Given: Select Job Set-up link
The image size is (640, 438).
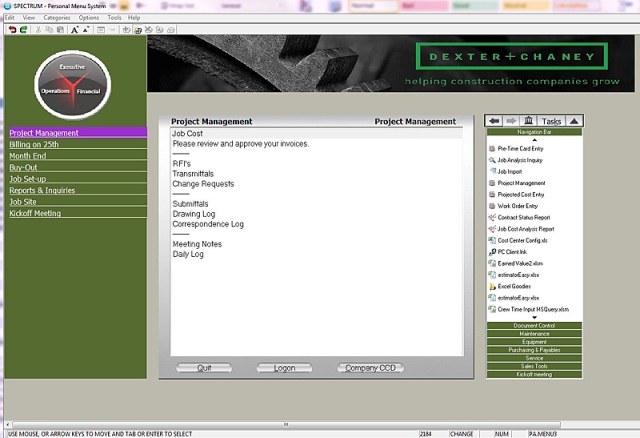Looking at the screenshot, I should 78,178.
